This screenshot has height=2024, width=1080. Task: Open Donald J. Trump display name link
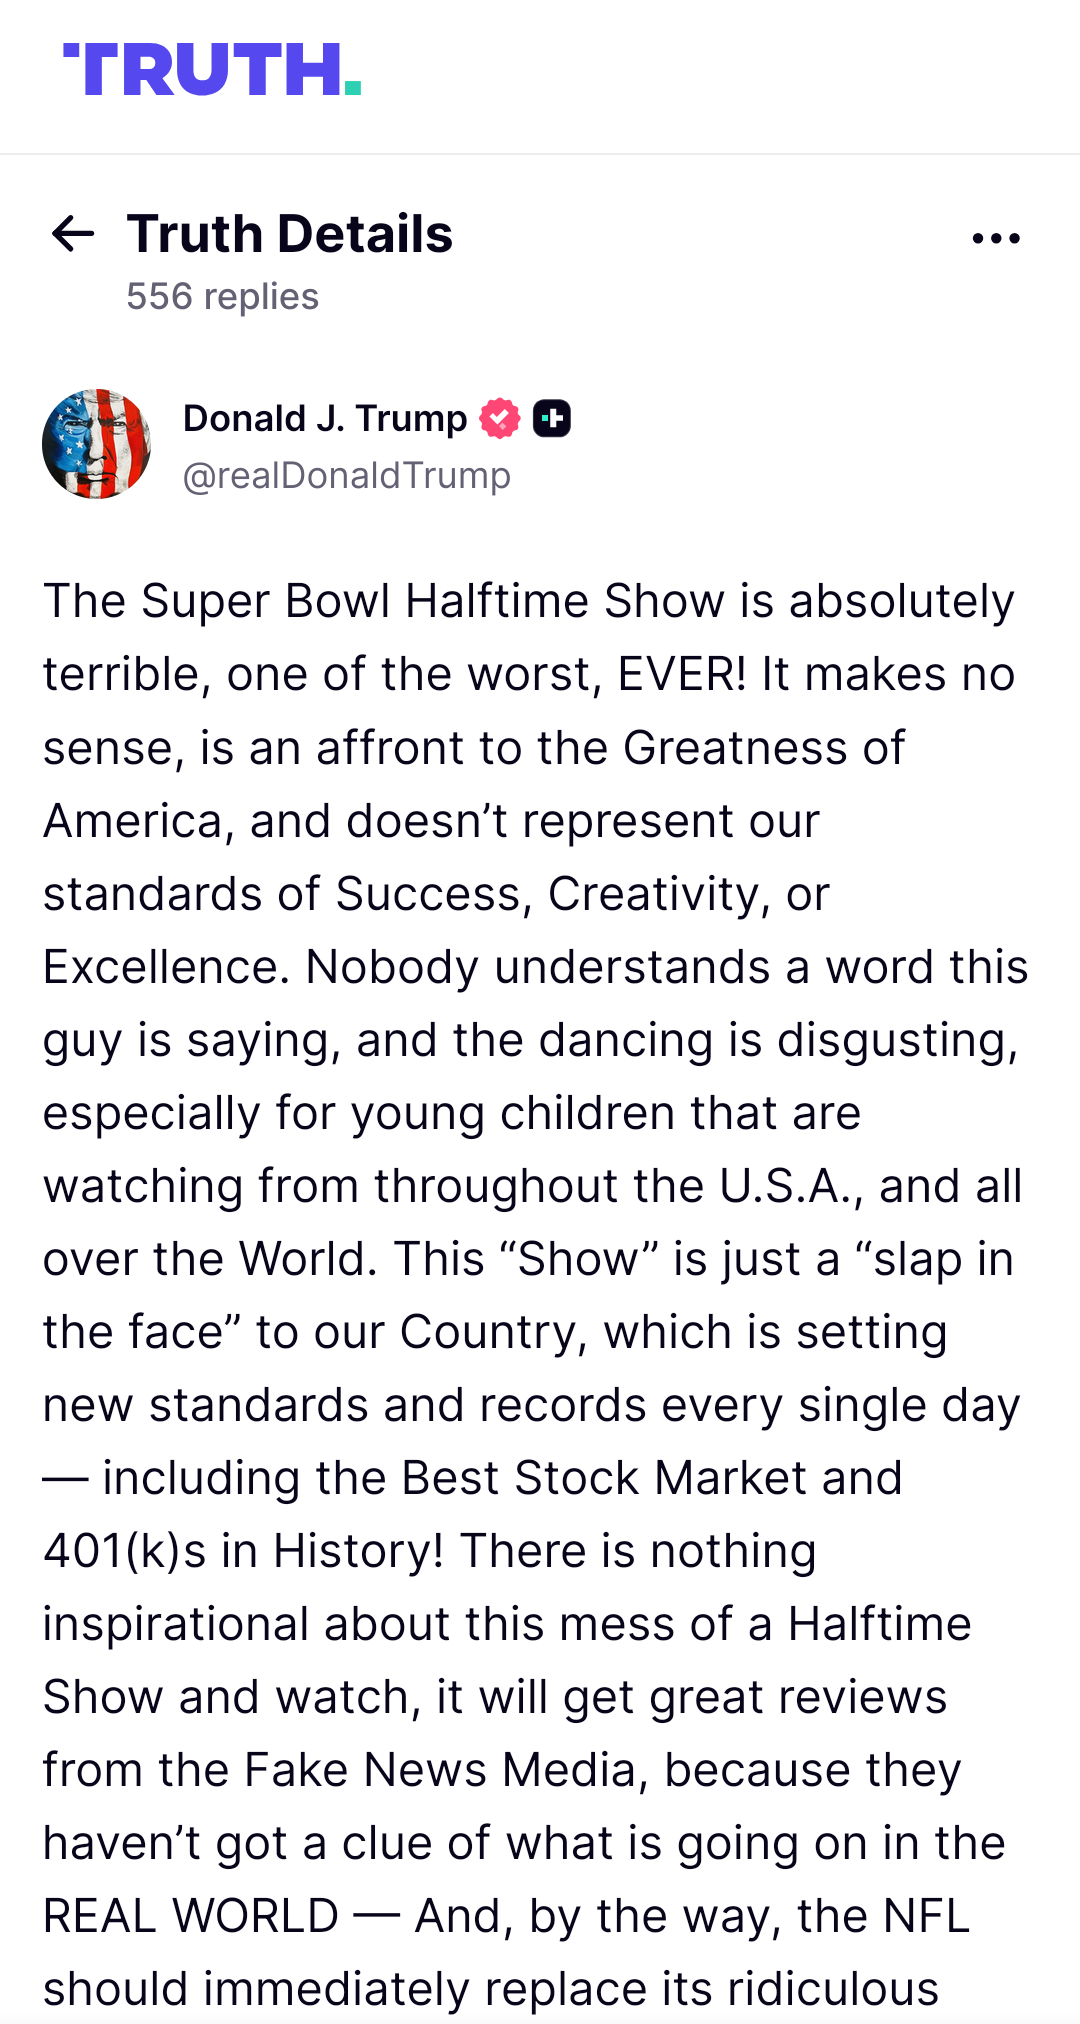[x=325, y=418]
